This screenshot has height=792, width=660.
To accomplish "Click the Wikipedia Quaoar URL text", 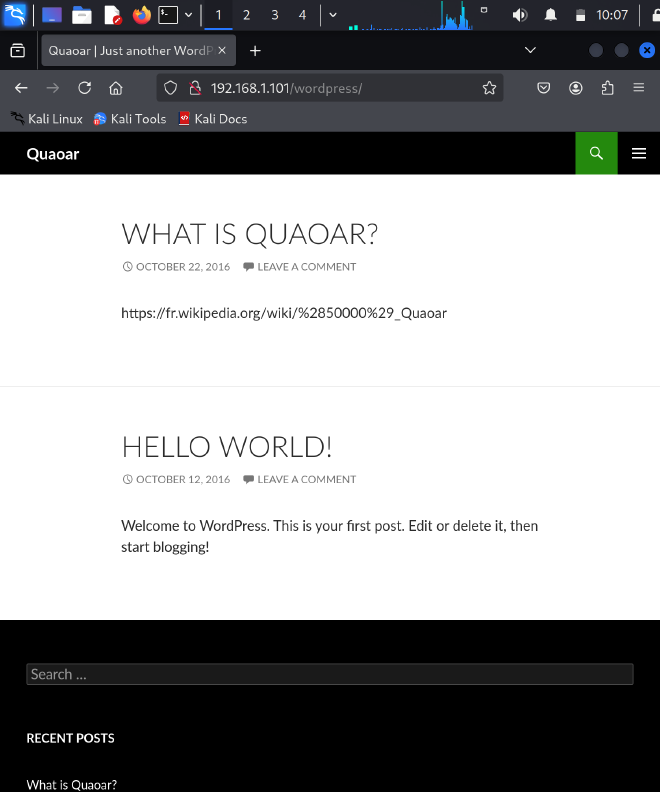I will click(x=284, y=313).
